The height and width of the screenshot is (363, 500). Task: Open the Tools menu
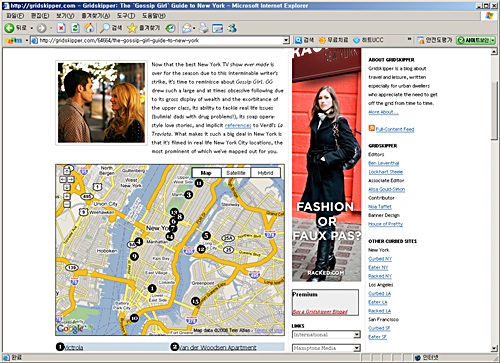pos(126,16)
